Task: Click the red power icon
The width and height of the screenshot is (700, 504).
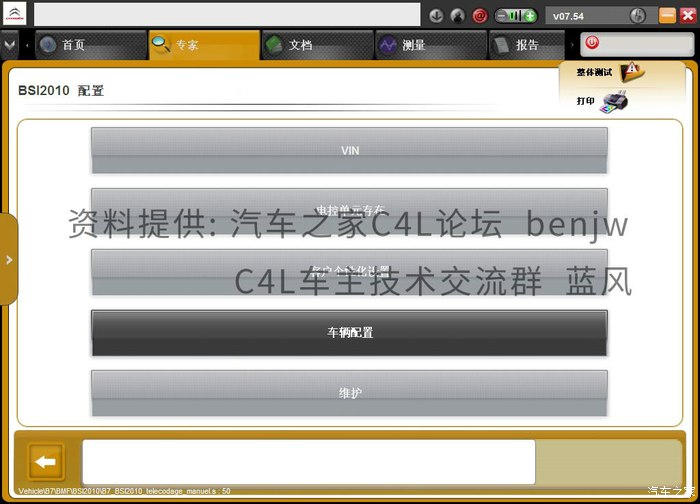Action: (592, 43)
